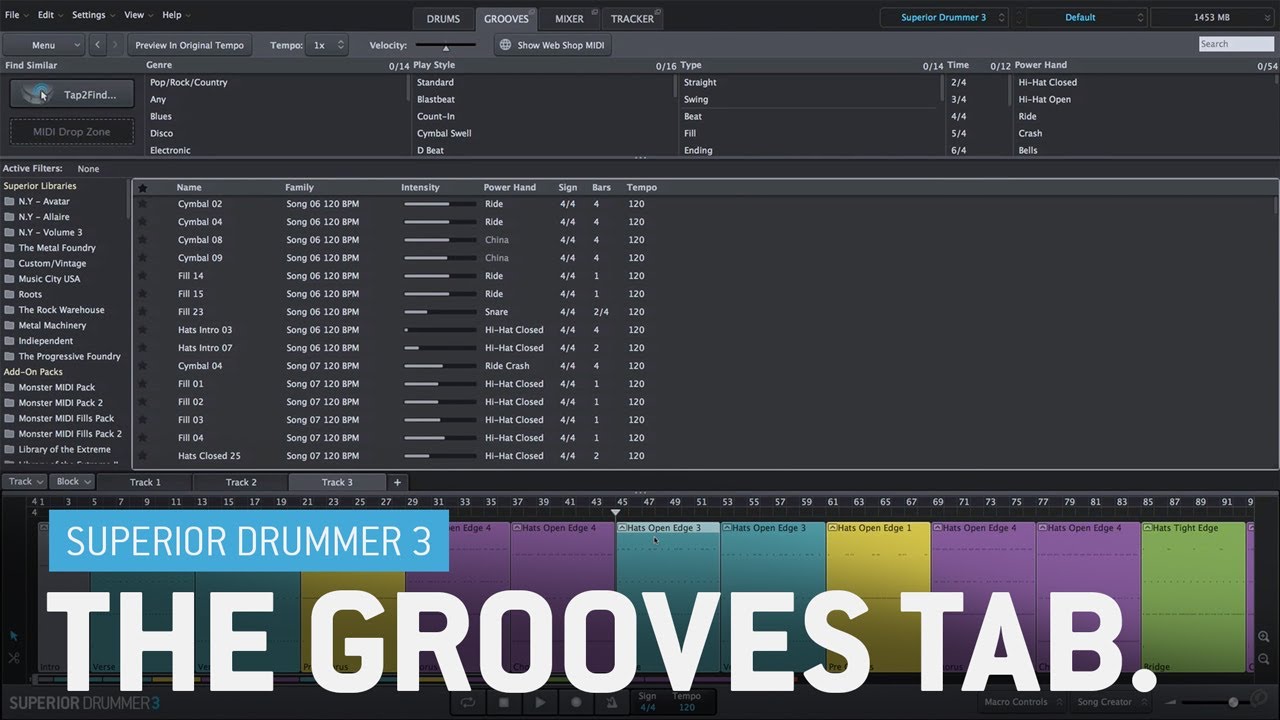
Task: Open the Track dropdown menu
Action: pos(24,482)
